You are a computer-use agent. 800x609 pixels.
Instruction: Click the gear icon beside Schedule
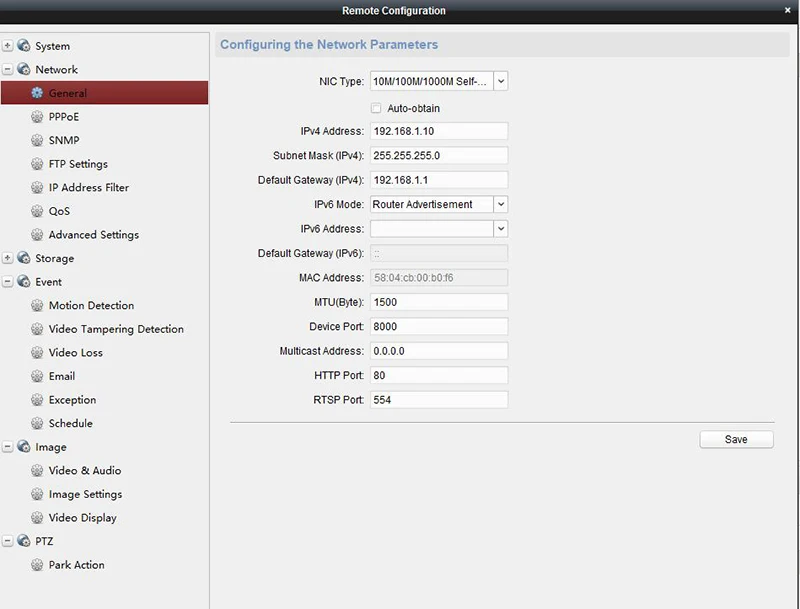pyautogui.click(x=37, y=423)
